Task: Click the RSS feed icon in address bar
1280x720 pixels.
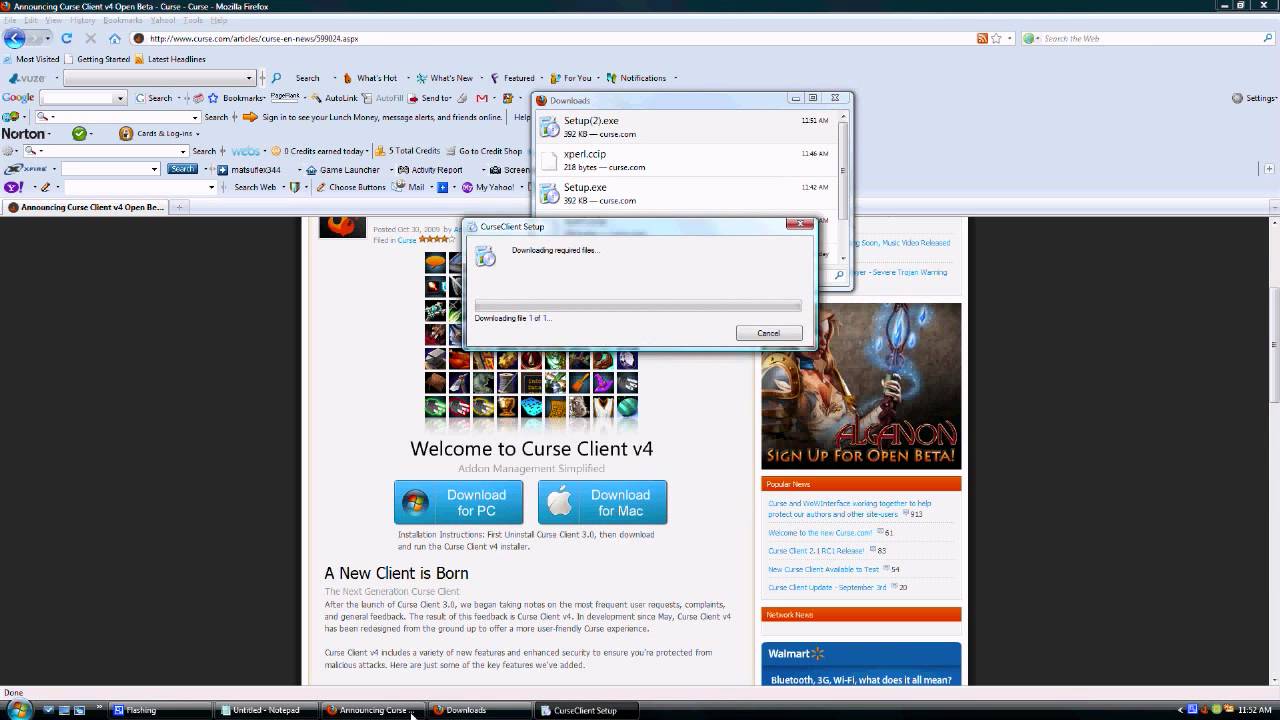Action: tap(983, 38)
